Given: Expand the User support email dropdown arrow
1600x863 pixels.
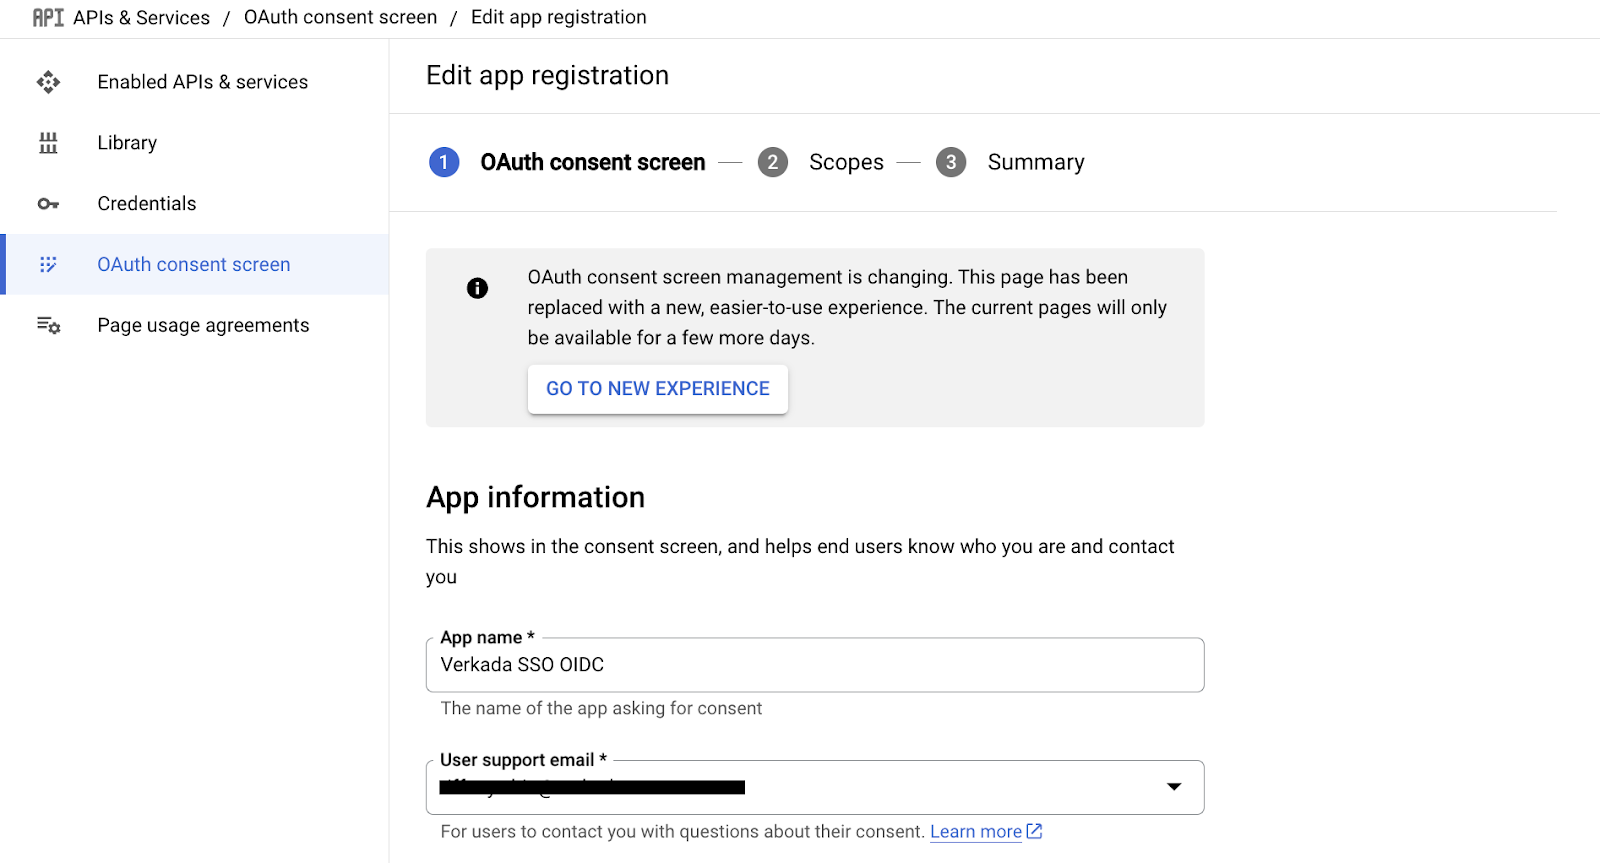Looking at the screenshot, I should click(x=1174, y=787).
